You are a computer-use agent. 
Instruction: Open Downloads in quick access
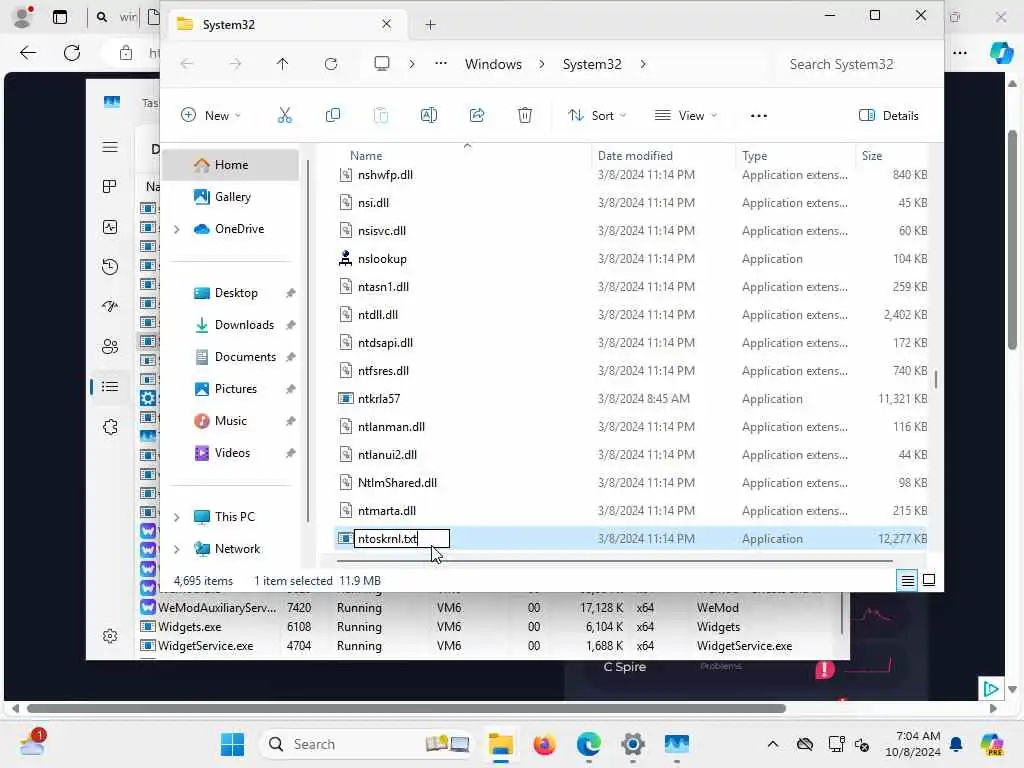[x=243, y=325]
